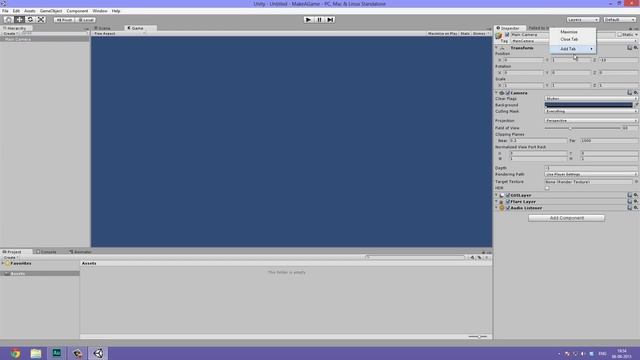Click the Field of View slider
The image size is (640, 360).
pyautogui.click(x=582, y=128)
